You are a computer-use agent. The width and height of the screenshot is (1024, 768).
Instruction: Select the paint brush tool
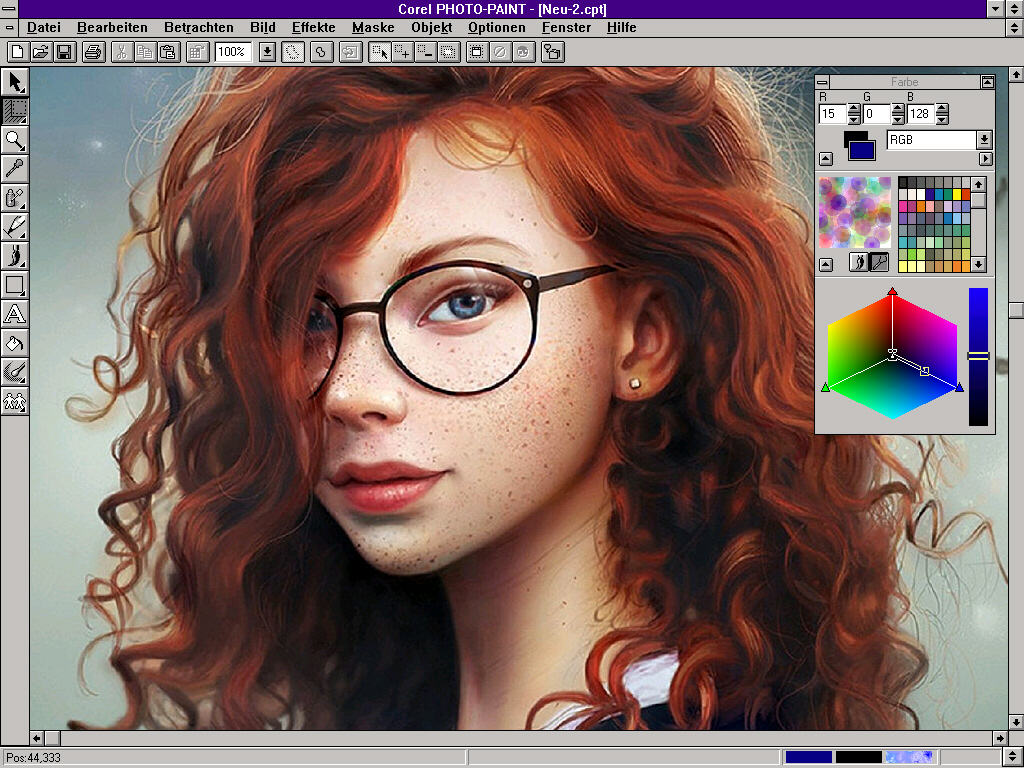[x=15, y=255]
